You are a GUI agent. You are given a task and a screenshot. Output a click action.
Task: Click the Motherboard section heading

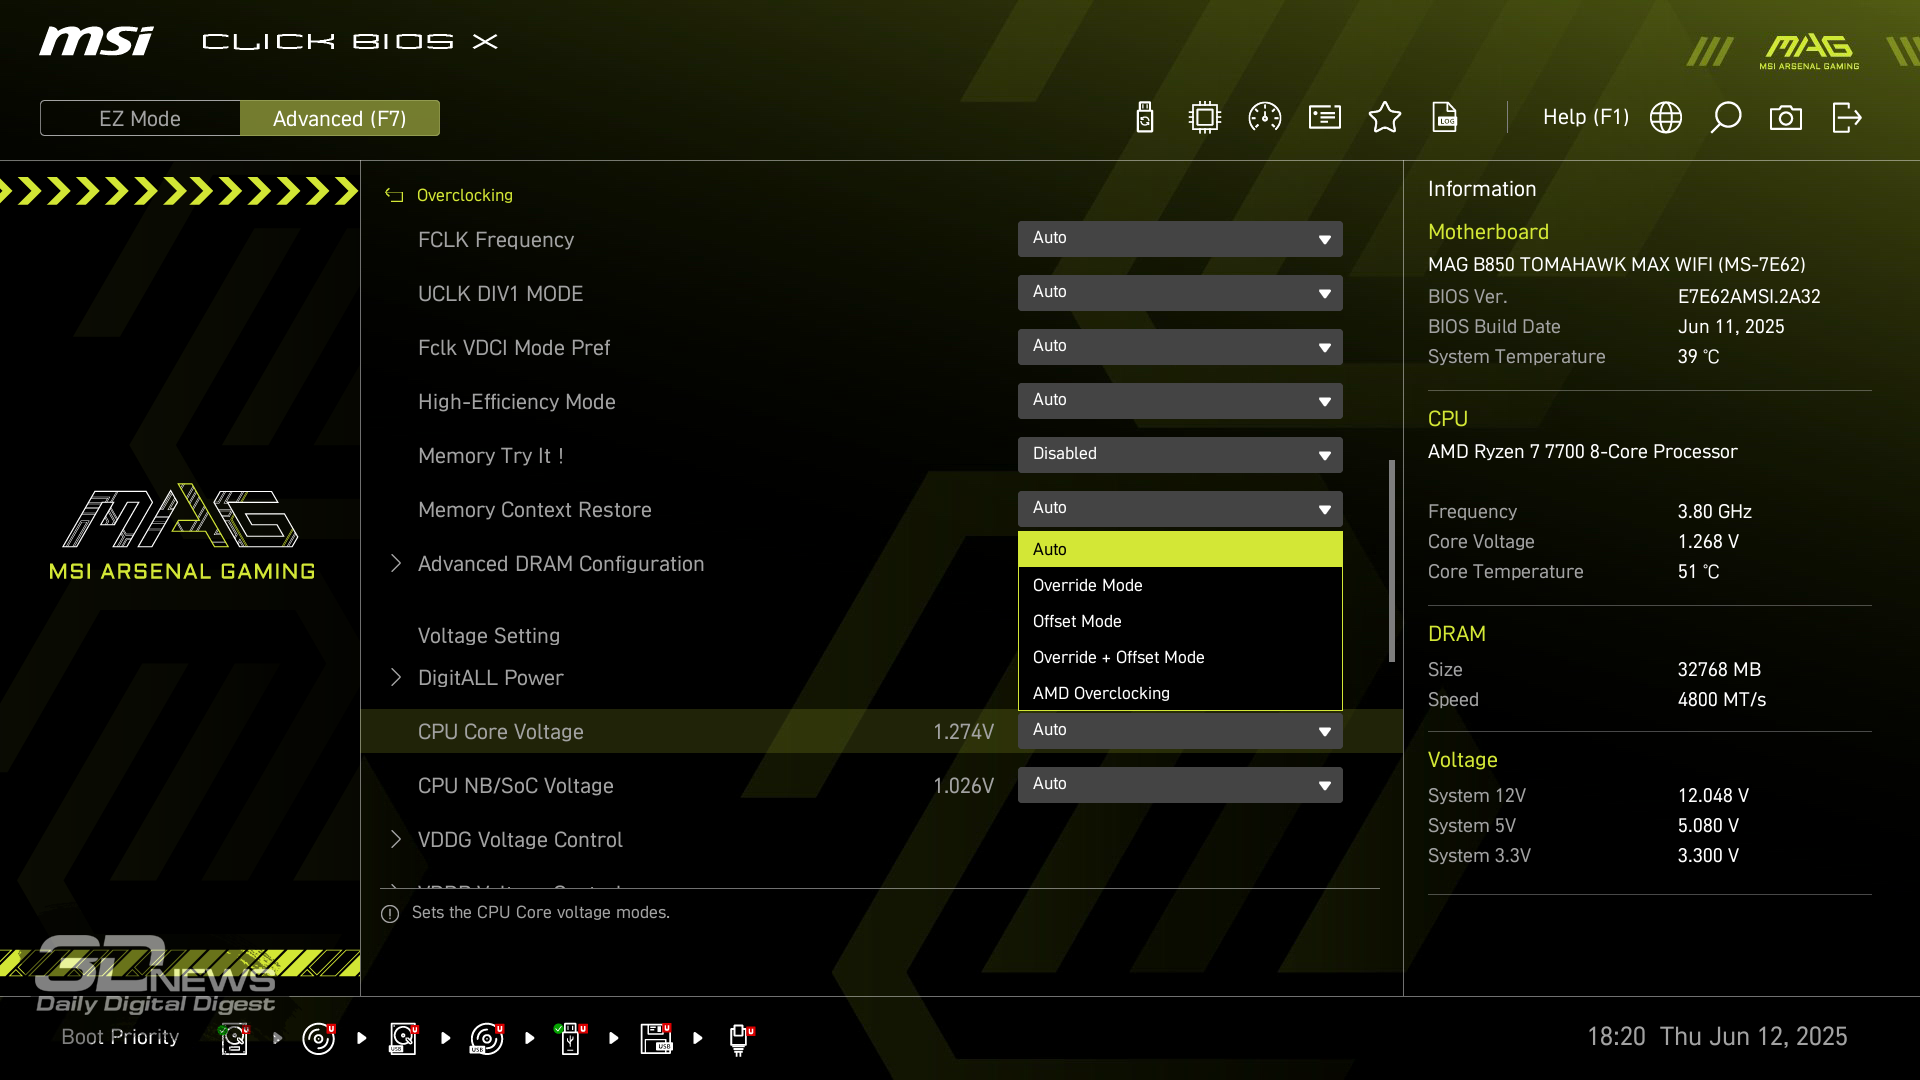1488,232
